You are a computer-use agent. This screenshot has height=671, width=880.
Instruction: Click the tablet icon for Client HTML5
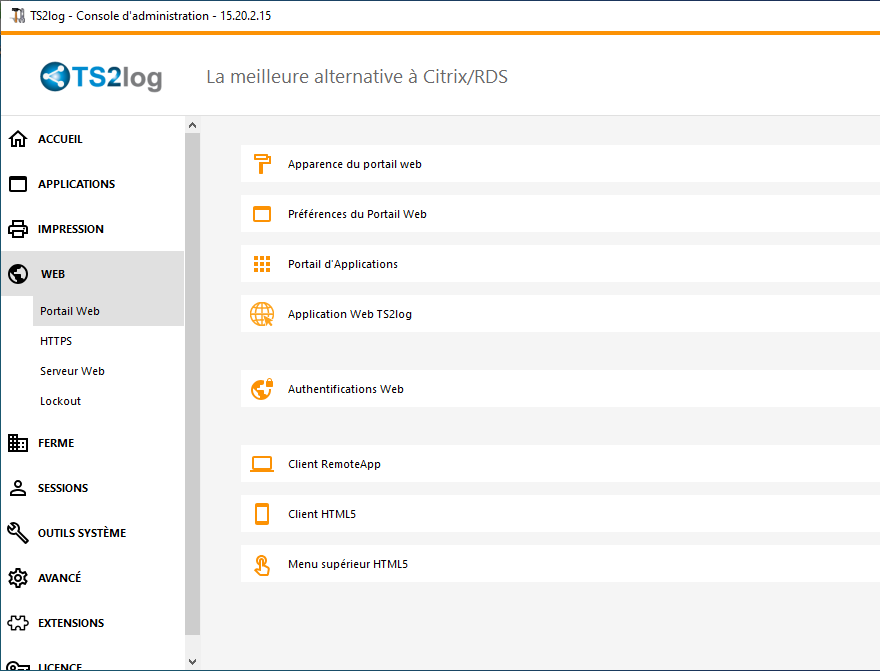pyautogui.click(x=262, y=514)
